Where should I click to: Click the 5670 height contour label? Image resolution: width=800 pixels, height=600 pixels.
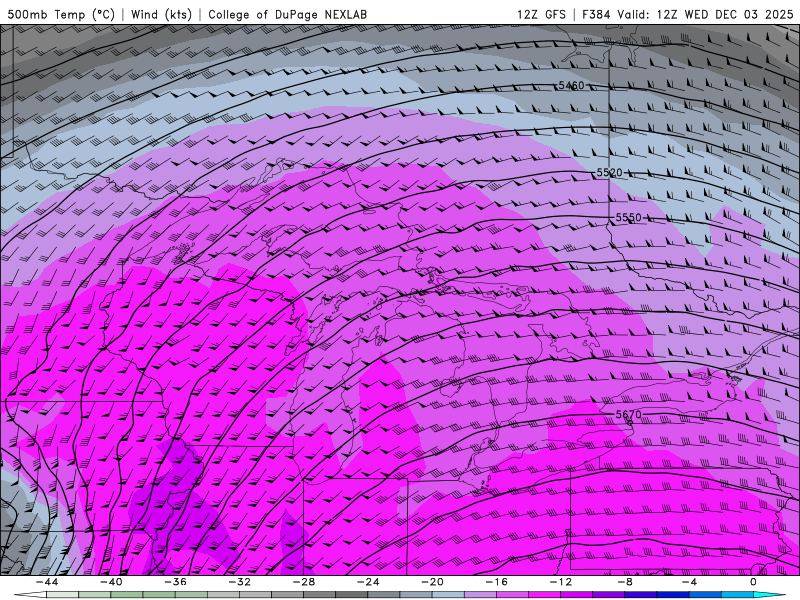(629, 415)
